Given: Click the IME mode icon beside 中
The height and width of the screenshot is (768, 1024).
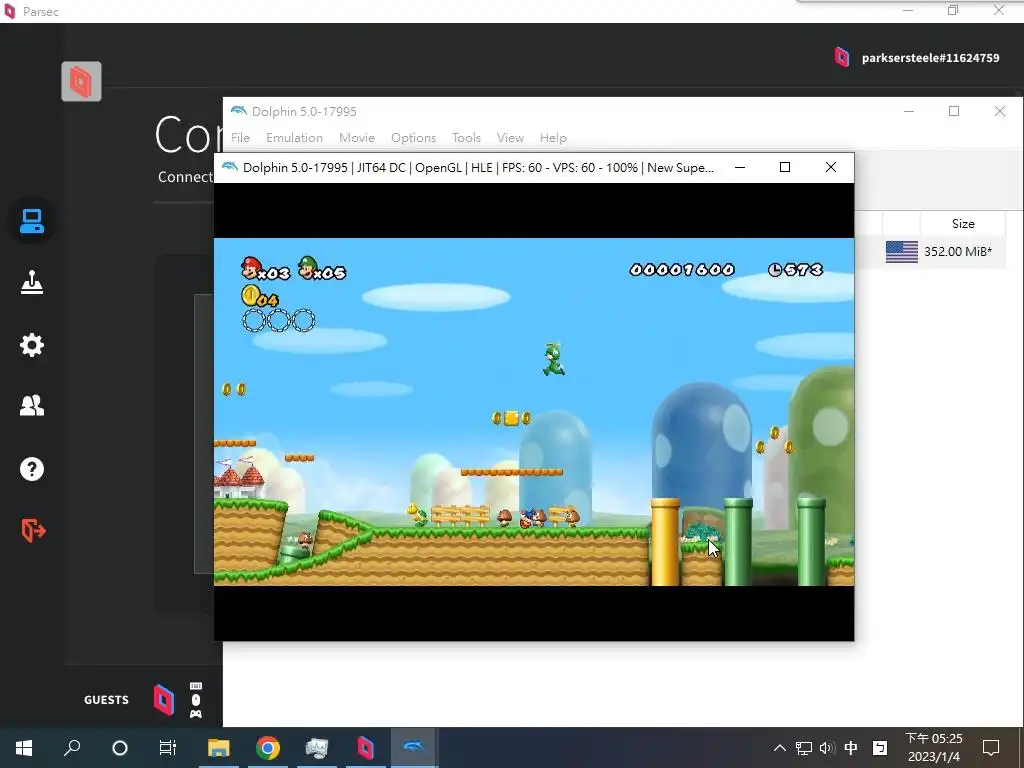Looking at the screenshot, I should [x=880, y=748].
